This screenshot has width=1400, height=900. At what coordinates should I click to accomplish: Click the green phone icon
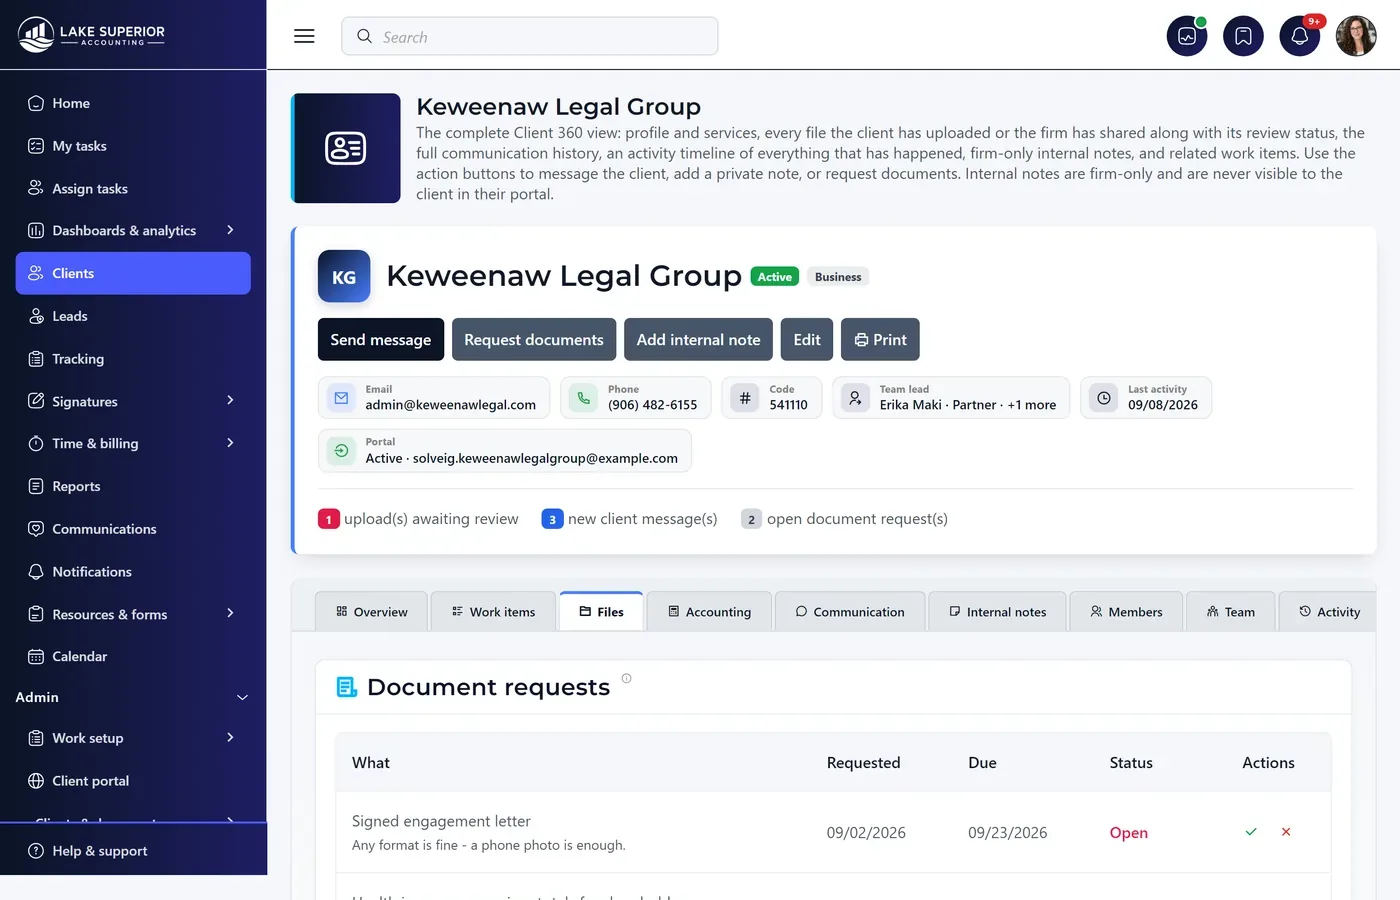(x=584, y=398)
